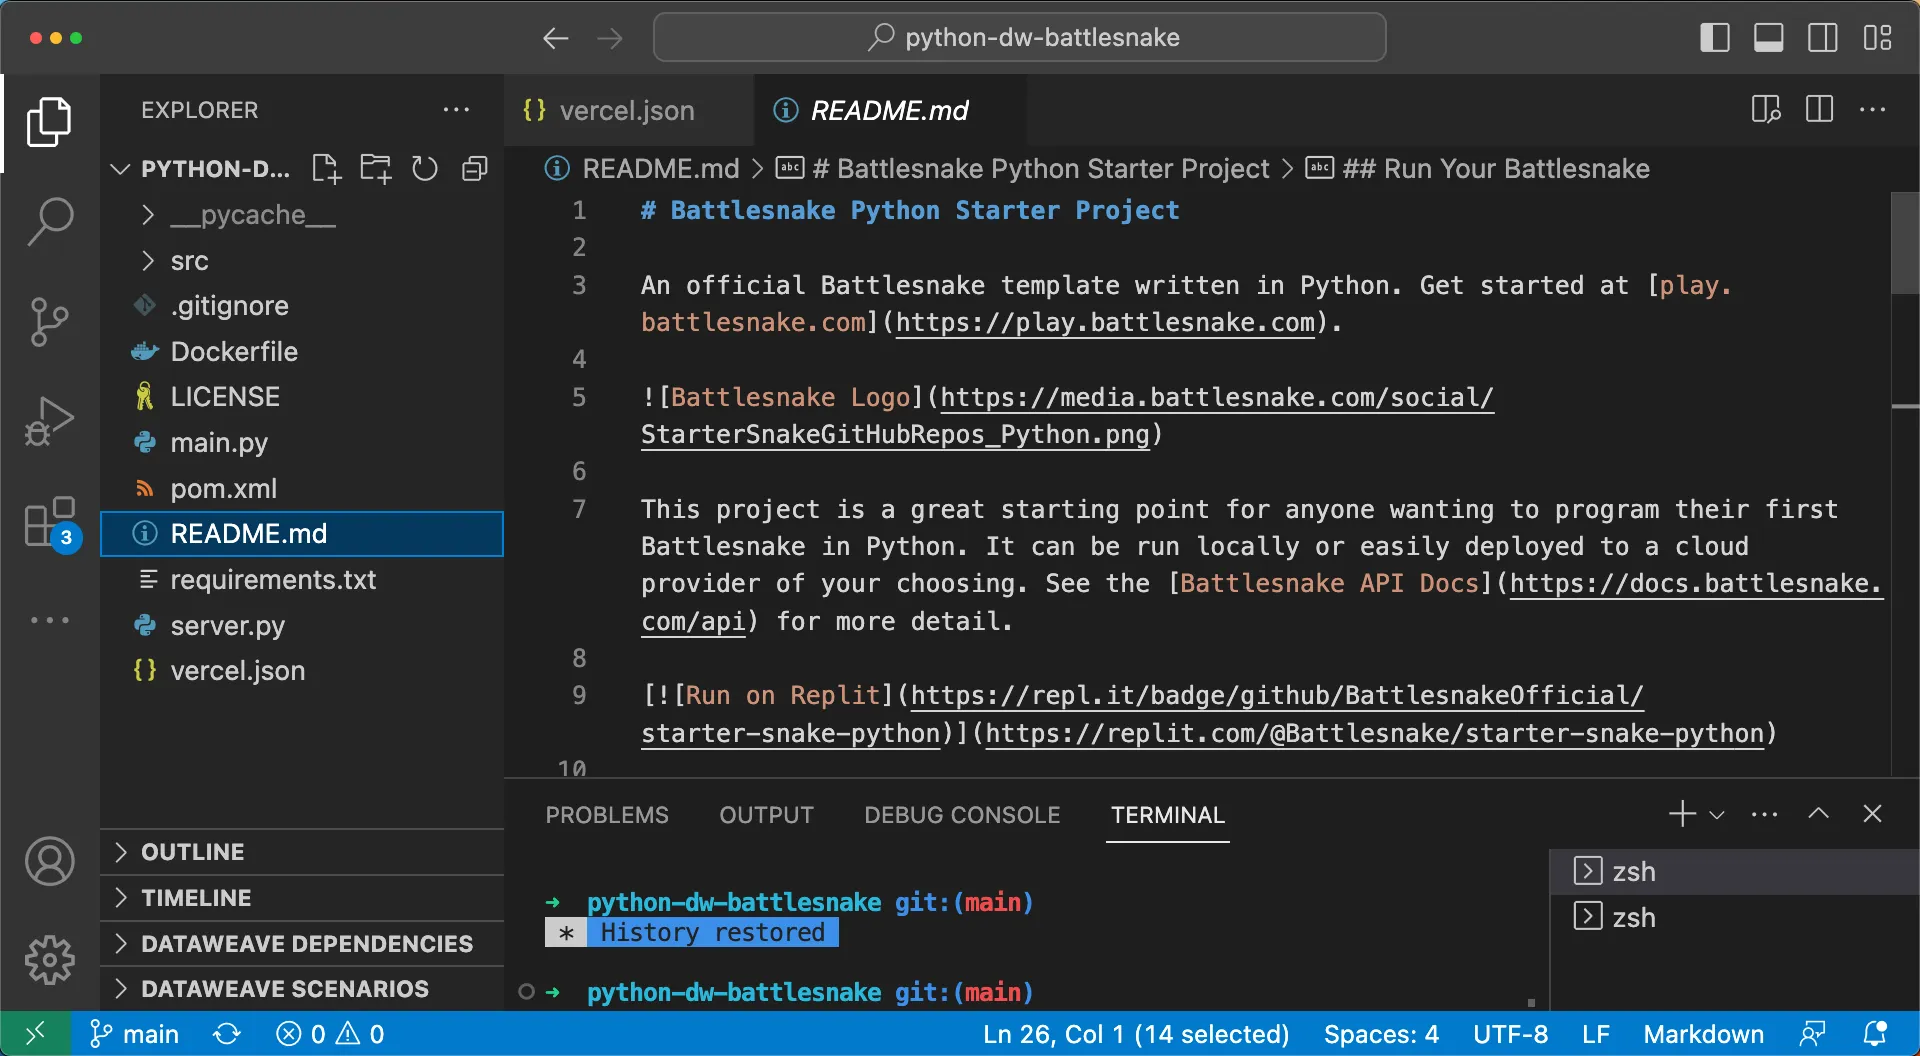Viewport: 1920px width, 1056px height.
Task: Select the TERMINAL panel tab
Action: (x=1168, y=815)
